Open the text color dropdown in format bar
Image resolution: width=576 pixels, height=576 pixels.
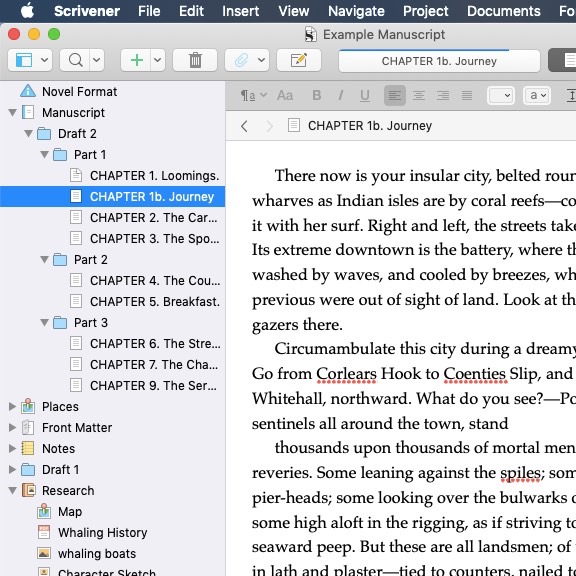[x=501, y=96]
